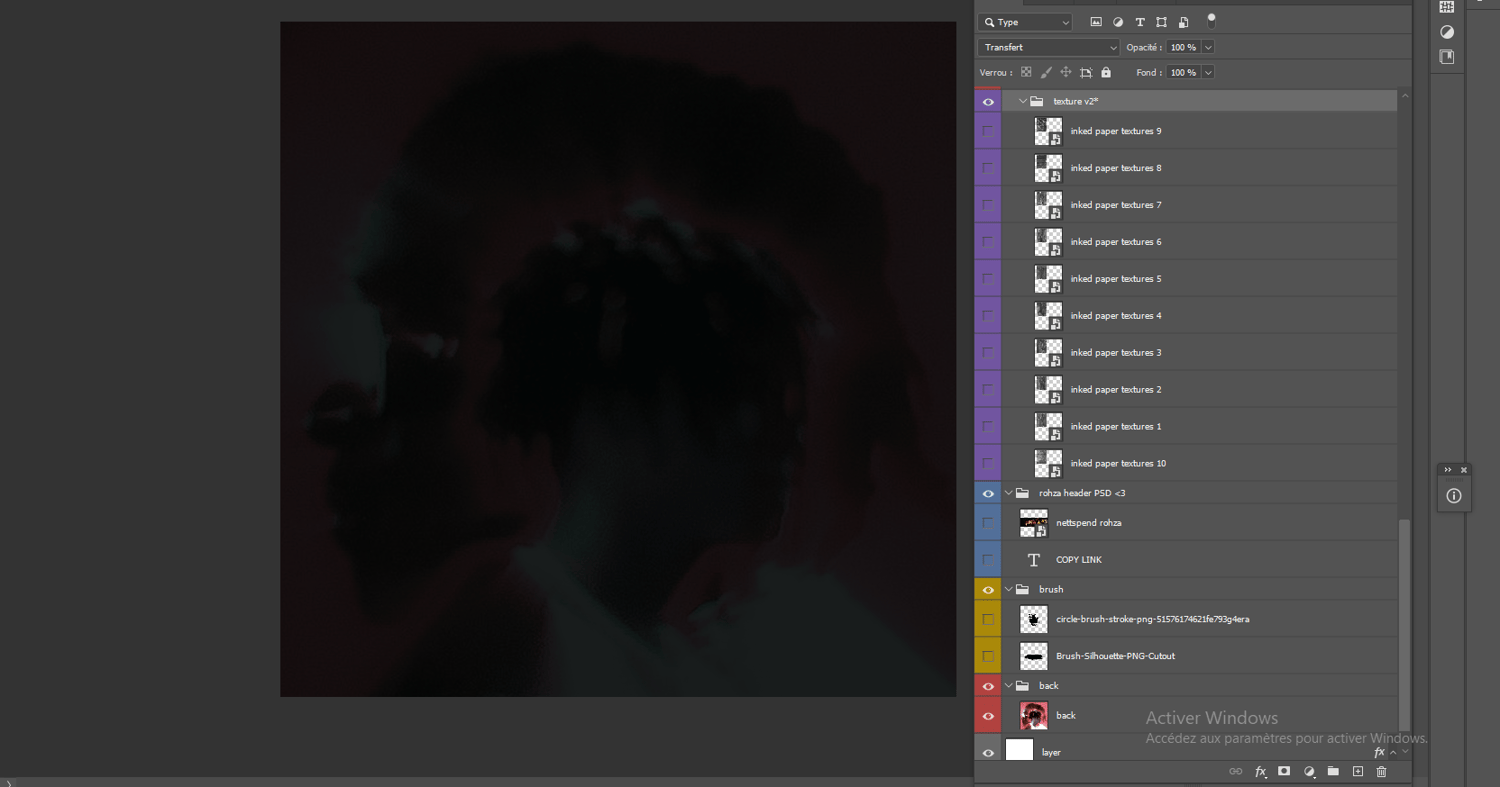Click the T icon of COPY LINK layer
This screenshot has height=787, width=1500.
pos(1034,560)
